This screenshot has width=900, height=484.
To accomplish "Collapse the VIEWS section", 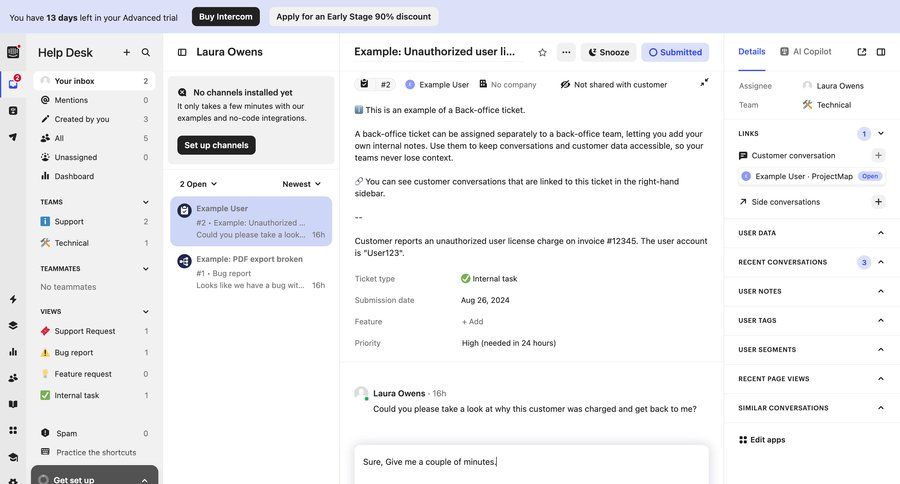I will [146, 312].
